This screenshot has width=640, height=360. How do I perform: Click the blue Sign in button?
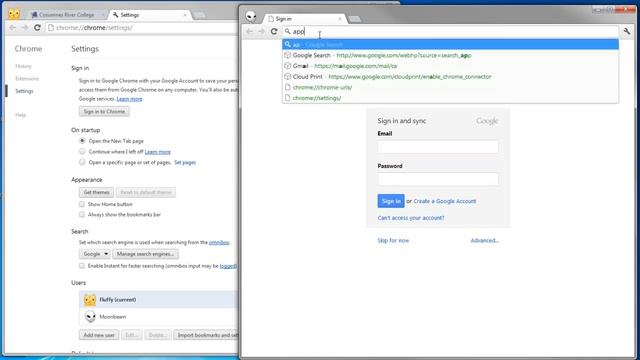coord(391,201)
